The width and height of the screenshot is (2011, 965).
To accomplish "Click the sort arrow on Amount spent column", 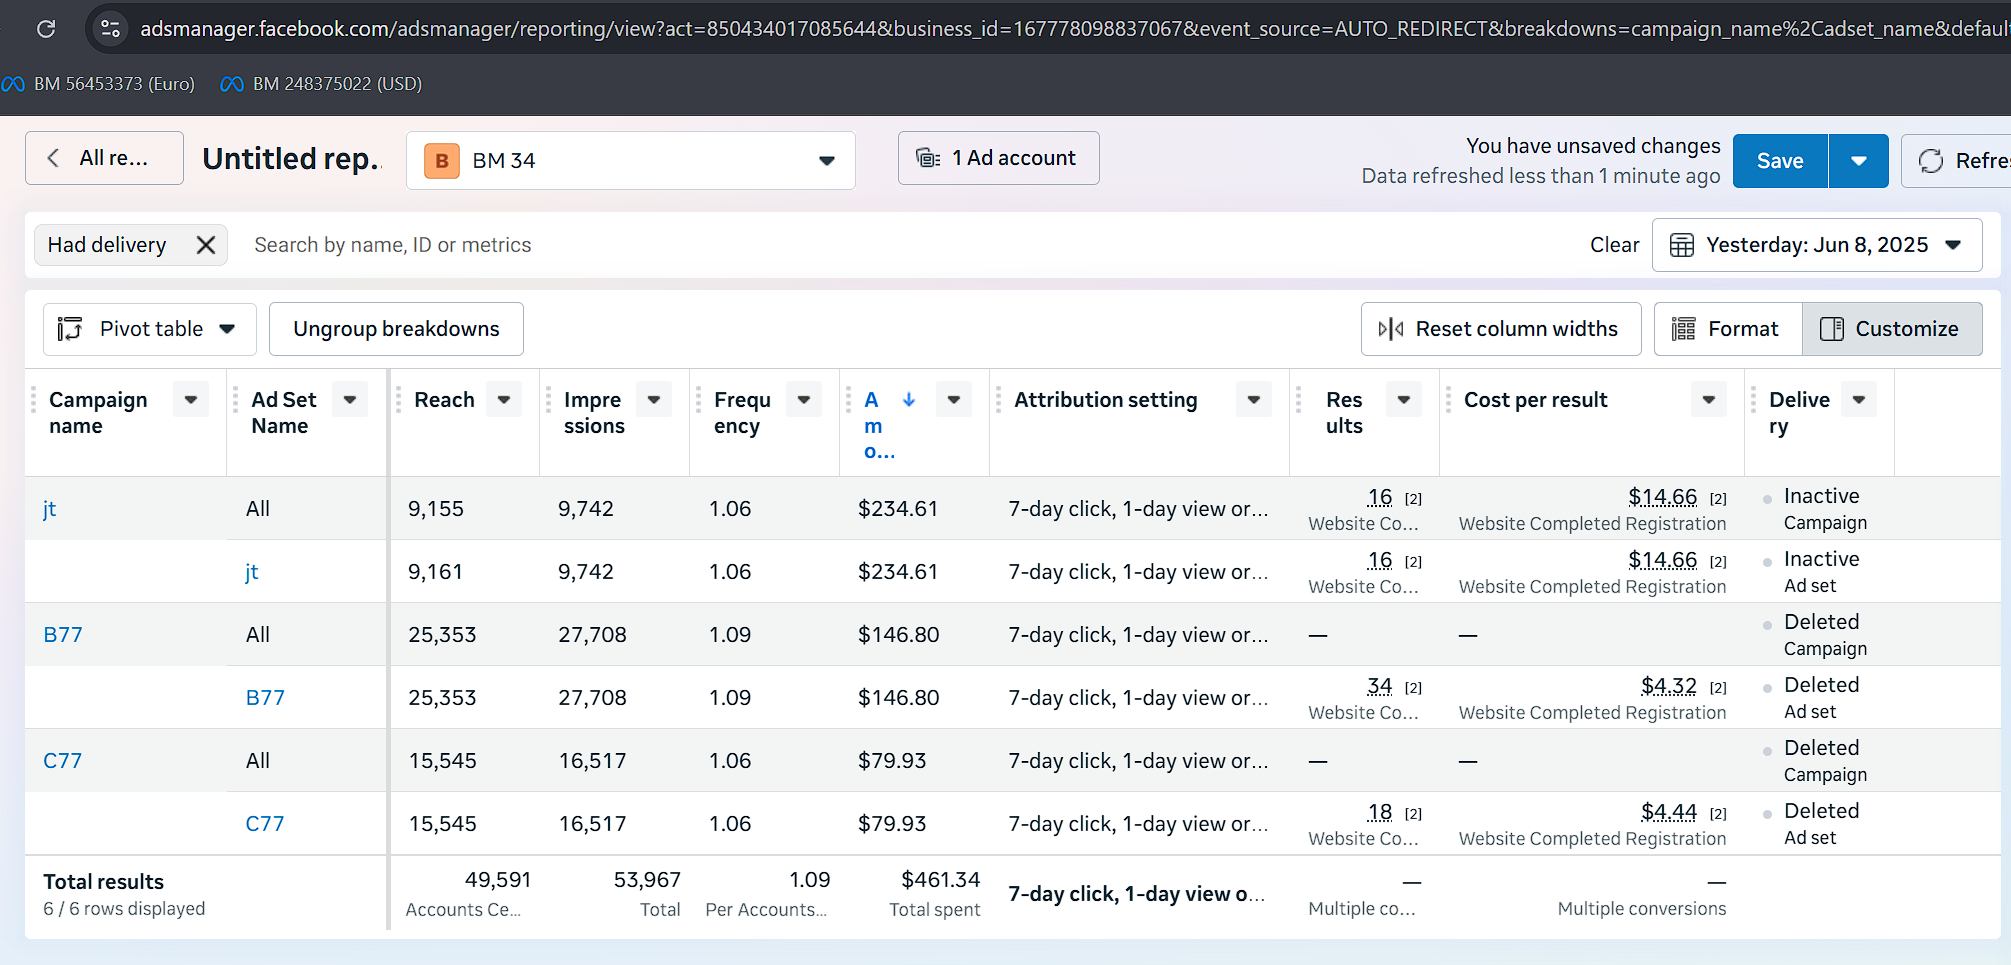I will [909, 399].
